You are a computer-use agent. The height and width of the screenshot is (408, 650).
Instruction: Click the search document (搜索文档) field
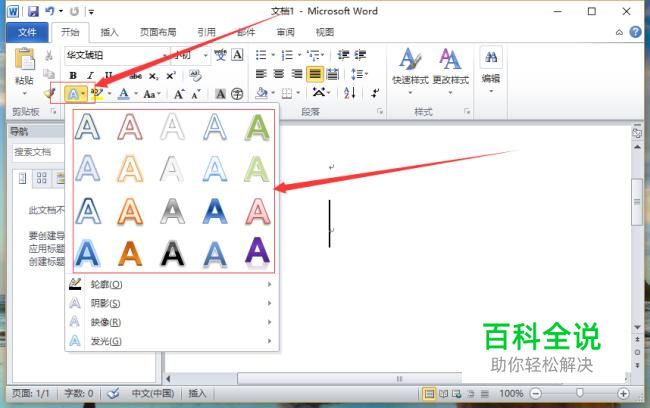(x=38, y=152)
